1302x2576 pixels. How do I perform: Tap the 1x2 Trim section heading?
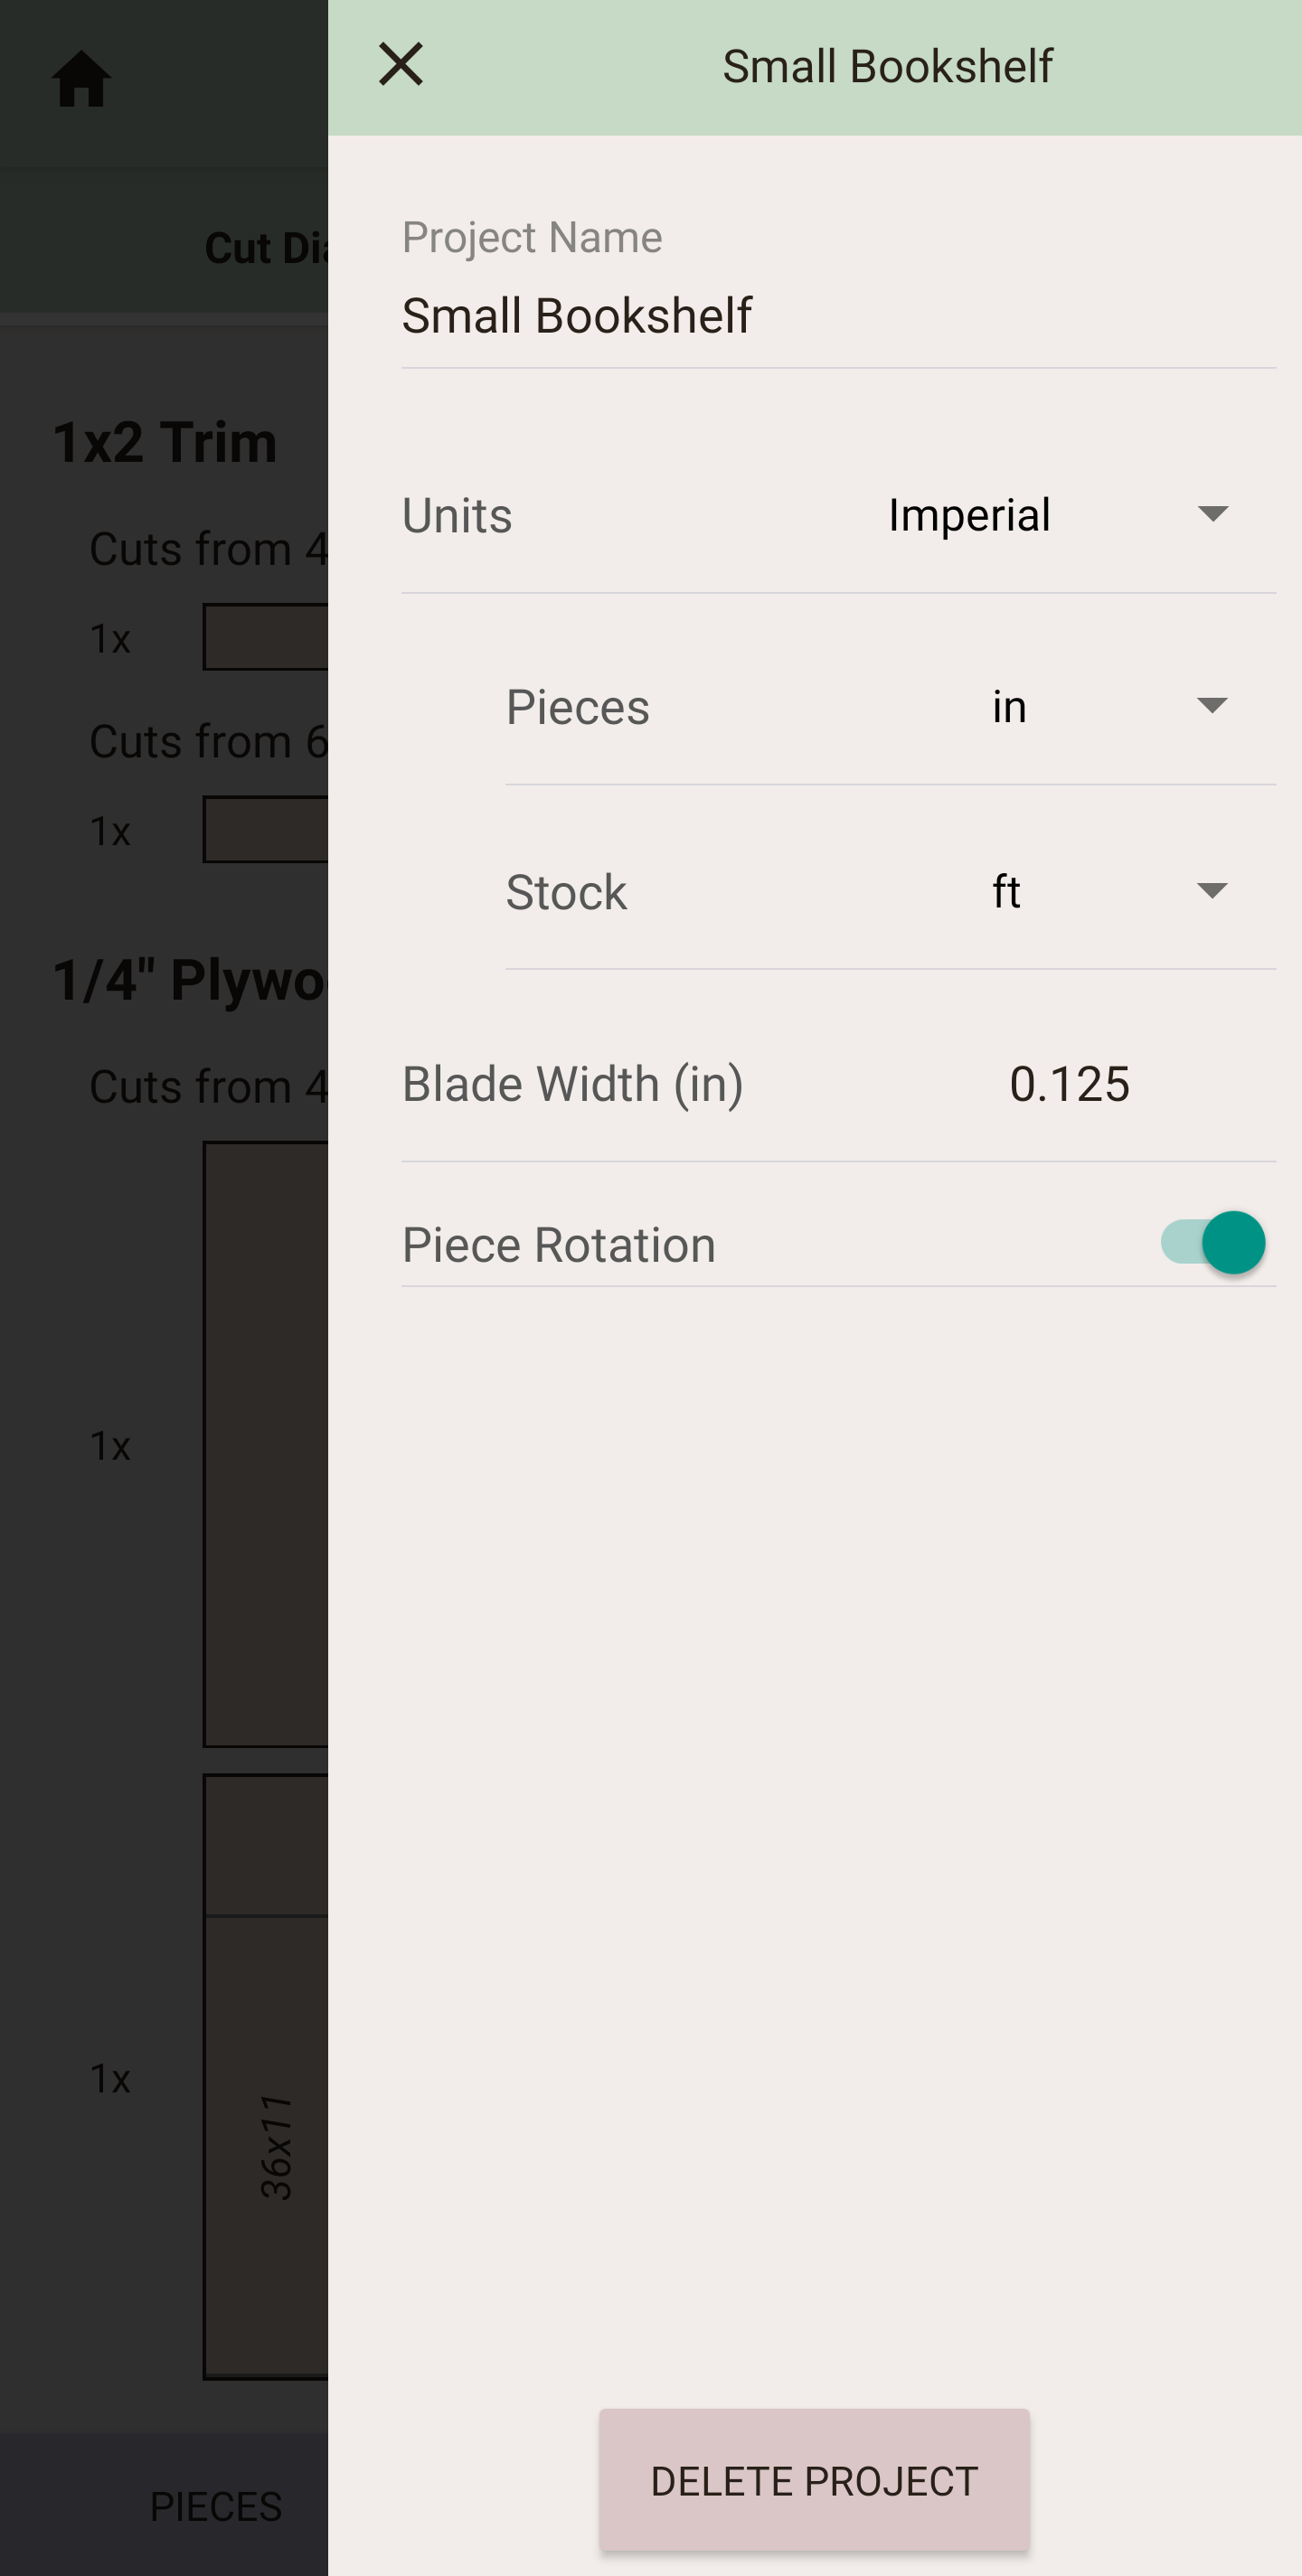coord(166,442)
